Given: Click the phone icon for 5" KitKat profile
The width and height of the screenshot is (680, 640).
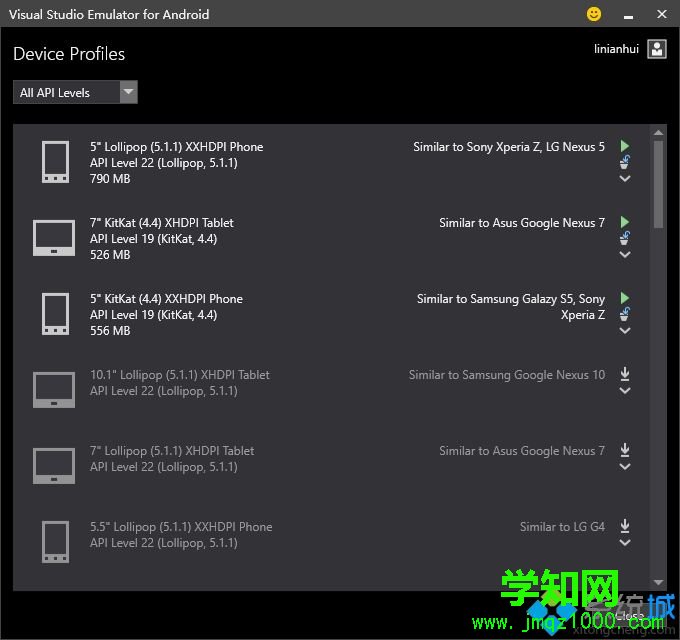Looking at the screenshot, I should (x=55, y=314).
